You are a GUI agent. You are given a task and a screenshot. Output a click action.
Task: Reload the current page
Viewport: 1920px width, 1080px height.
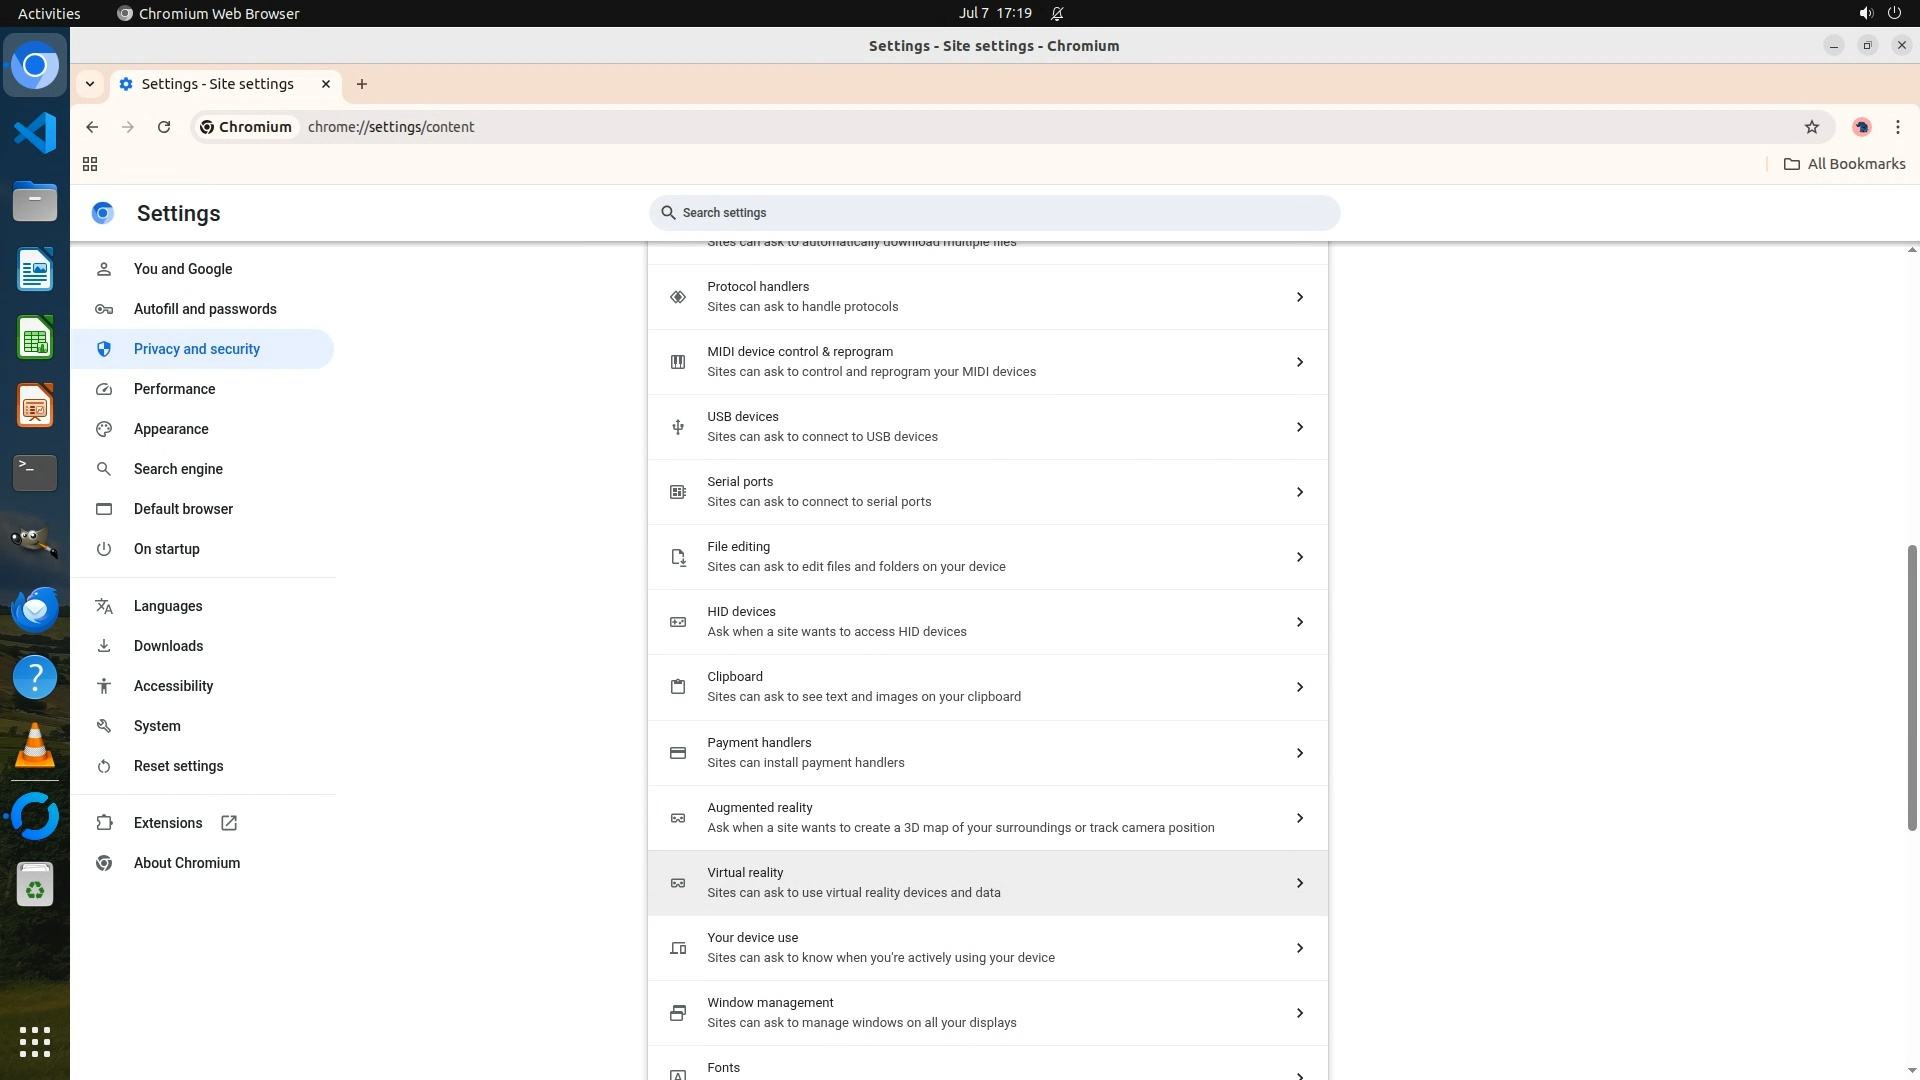click(164, 127)
